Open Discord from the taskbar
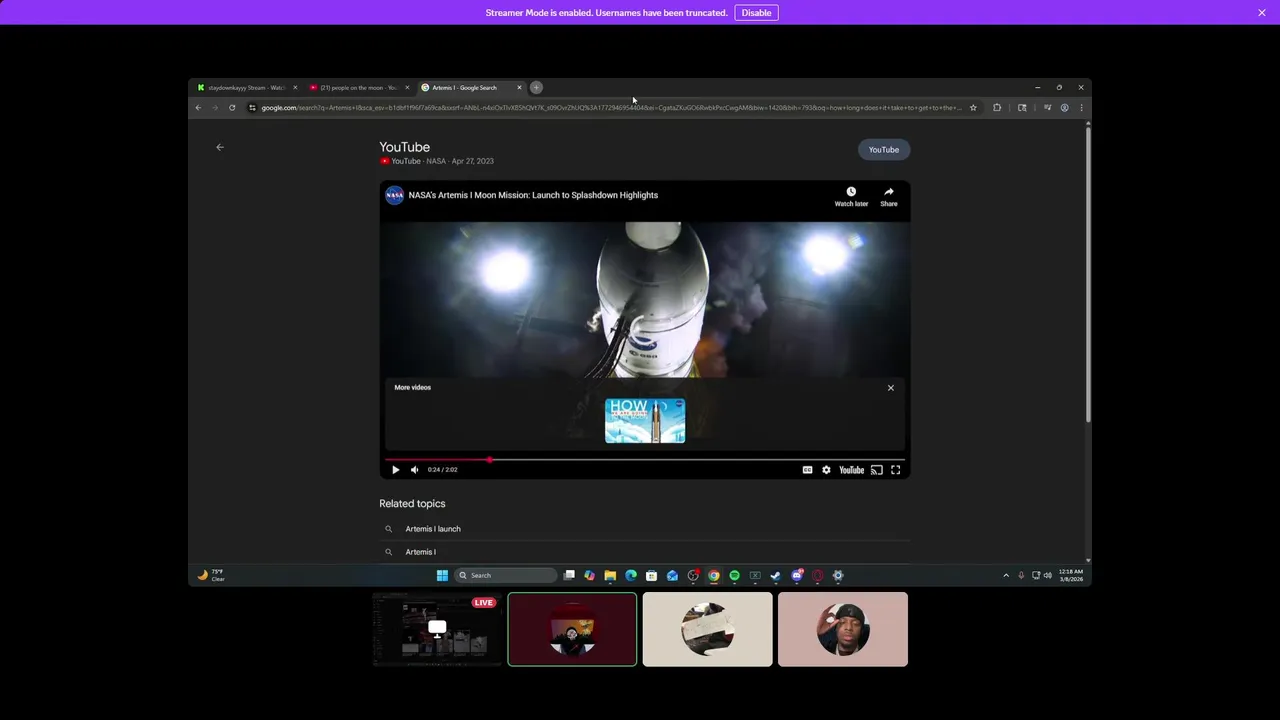Screen dimensions: 1280x720 (x=797, y=575)
